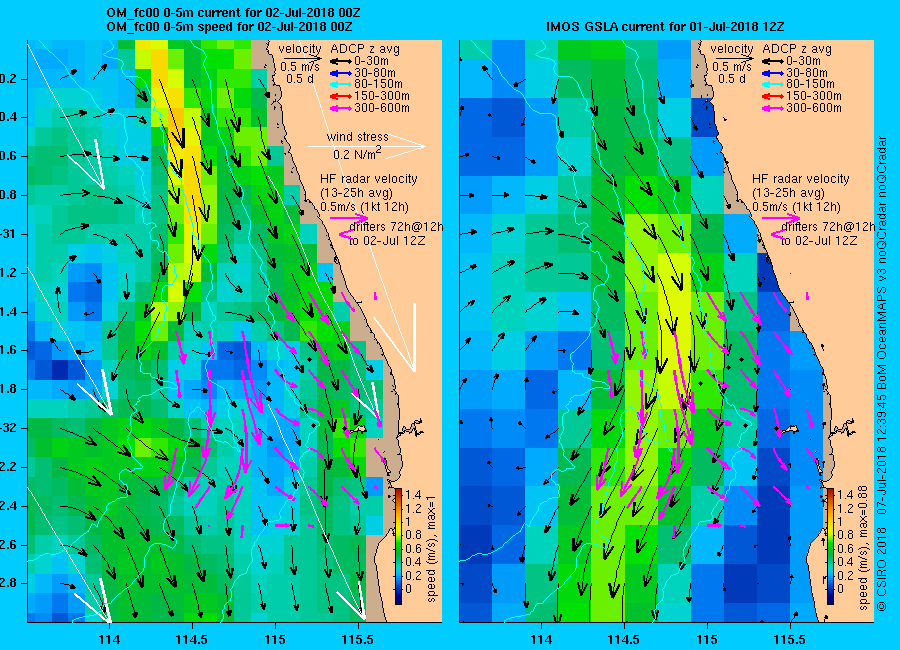Click 'ADCP z avg' heading in right panel
900x650 pixels.
797,49
